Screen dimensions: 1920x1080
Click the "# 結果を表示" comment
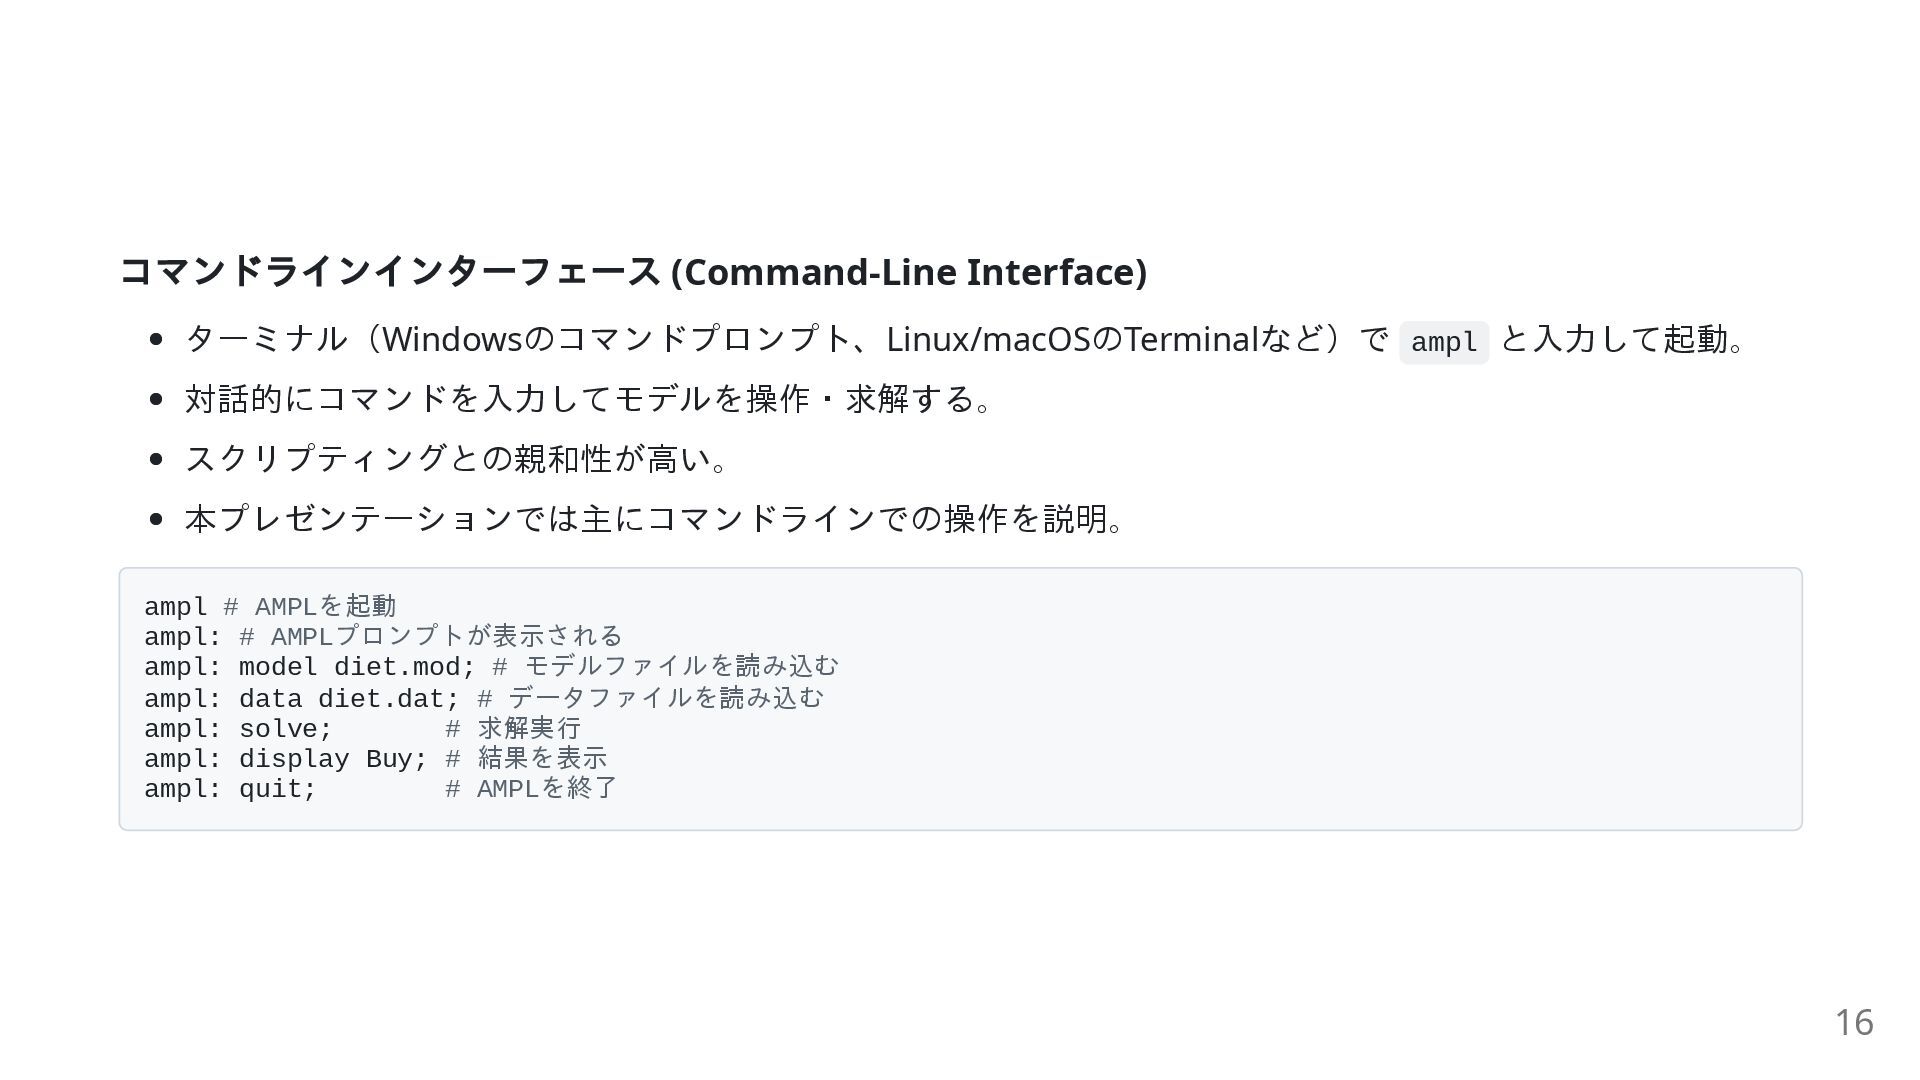(x=526, y=759)
